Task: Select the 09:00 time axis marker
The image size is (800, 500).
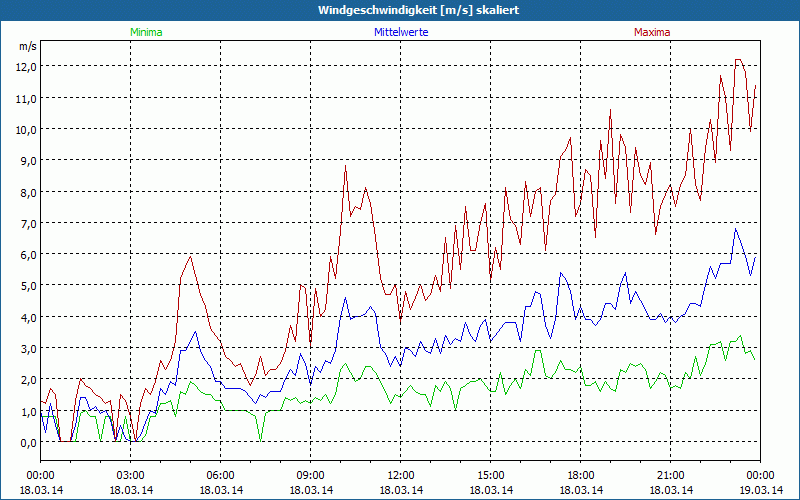Action: [x=311, y=475]
